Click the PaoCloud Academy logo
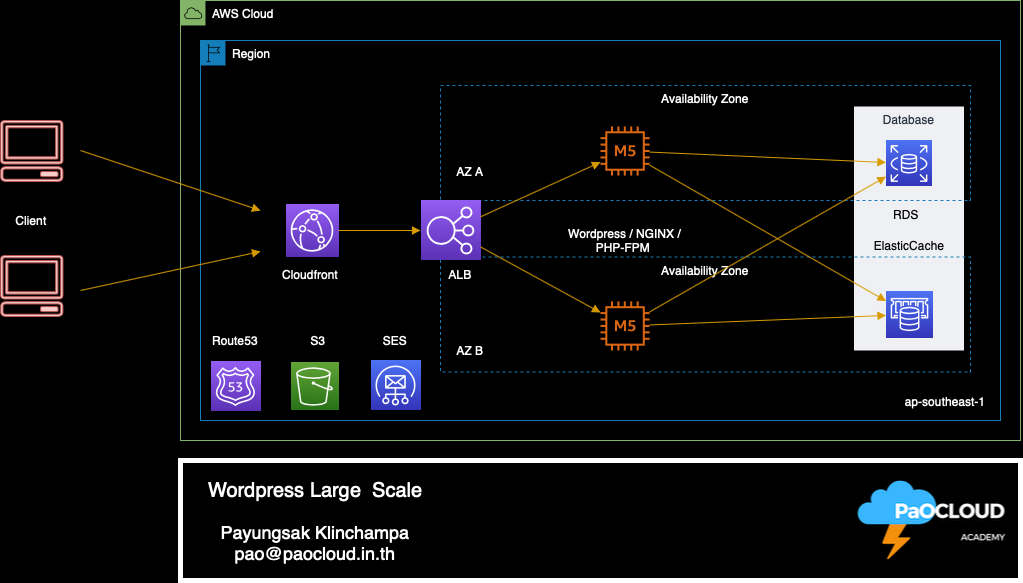The image size is (1023, 583). coord(931,520)
